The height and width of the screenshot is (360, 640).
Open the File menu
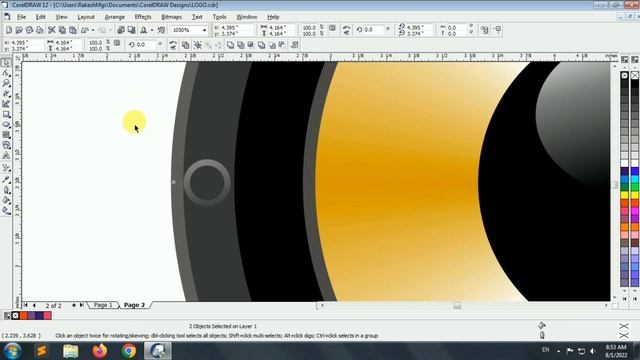21,17
